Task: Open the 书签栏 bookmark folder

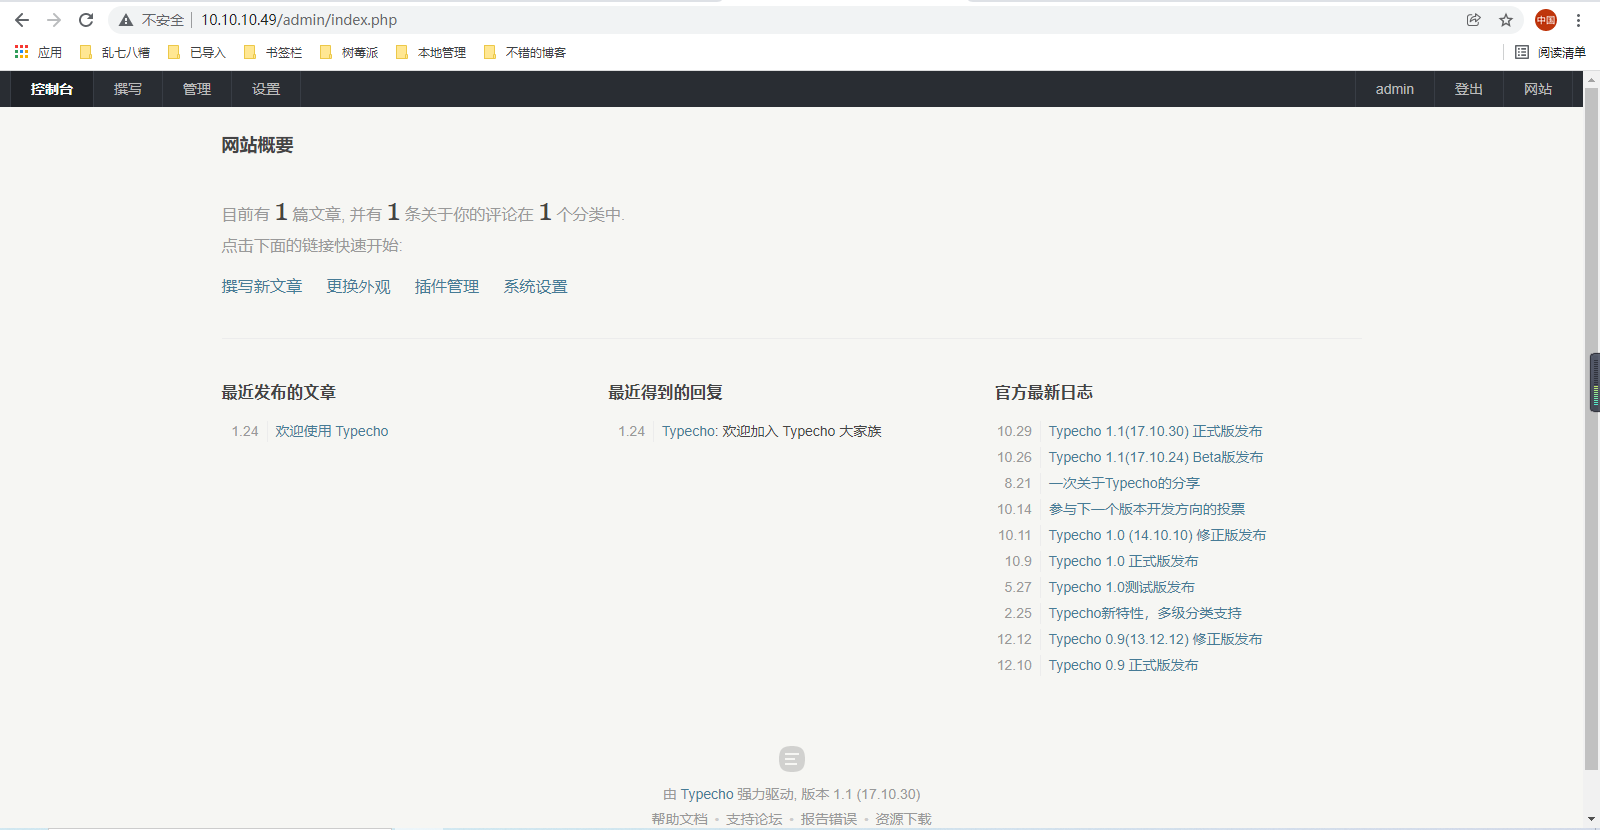Action: point(273,52)
